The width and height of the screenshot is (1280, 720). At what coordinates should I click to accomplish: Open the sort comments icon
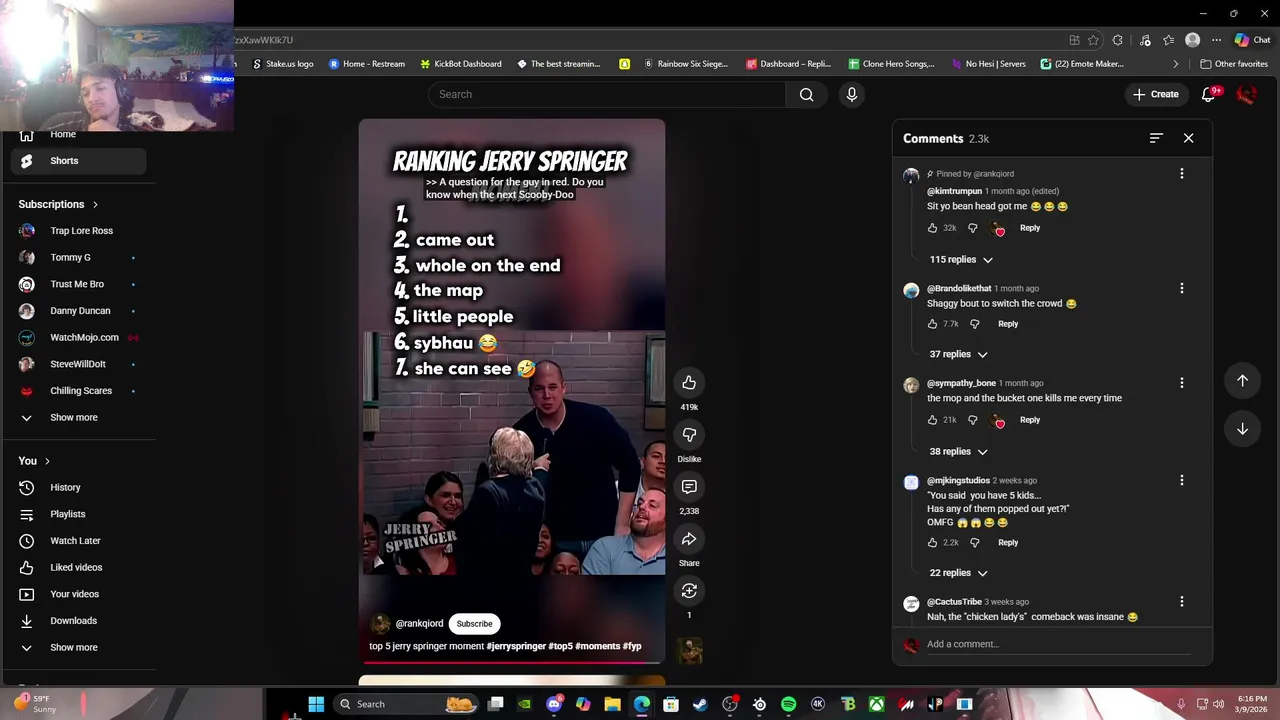click(x=1156, y=138)
